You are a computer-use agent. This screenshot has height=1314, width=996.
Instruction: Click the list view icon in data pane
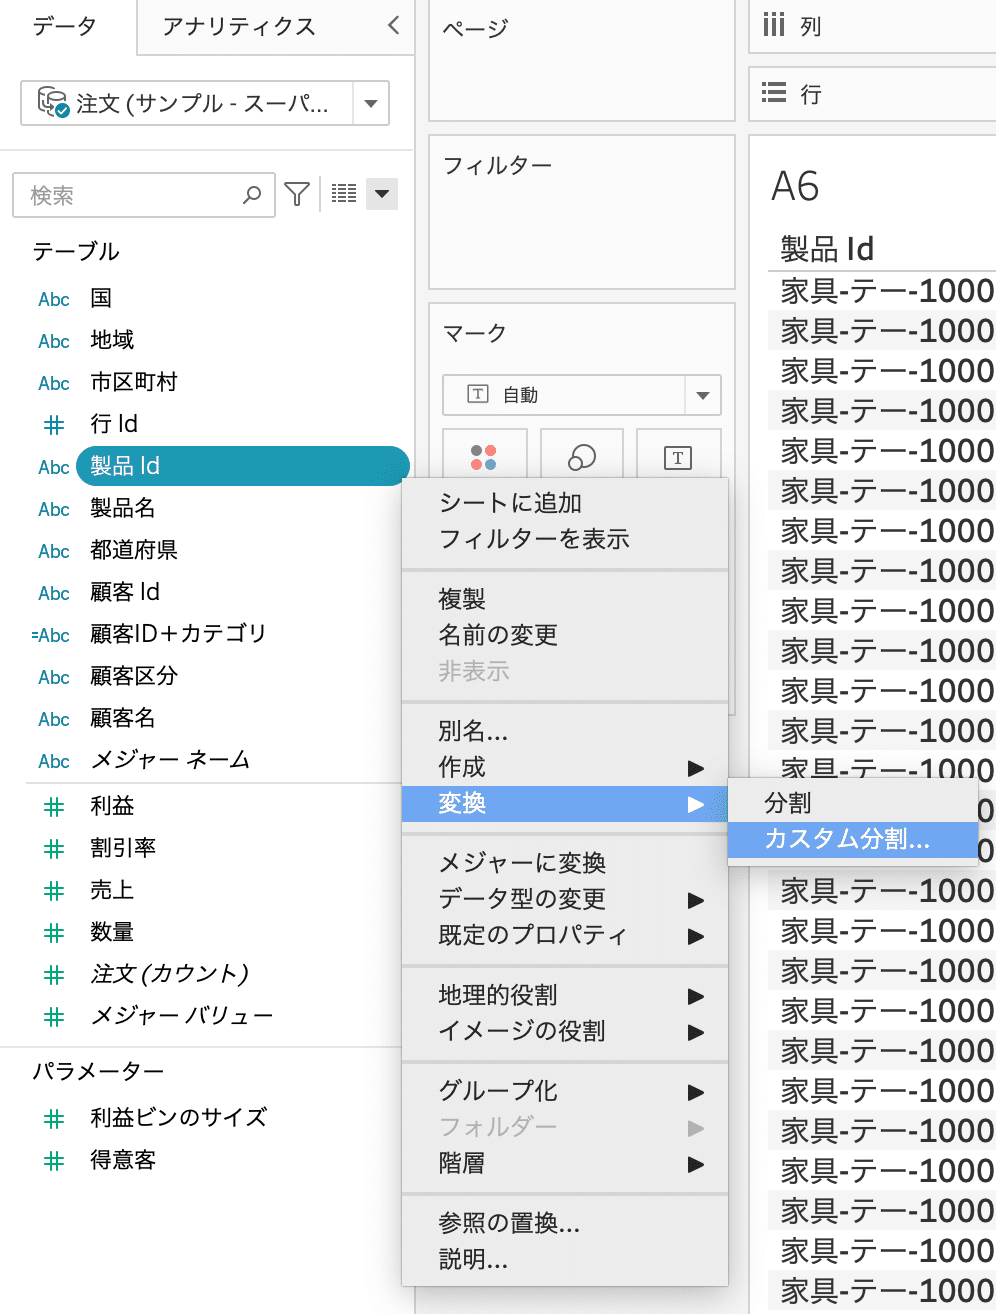[344, 194]
